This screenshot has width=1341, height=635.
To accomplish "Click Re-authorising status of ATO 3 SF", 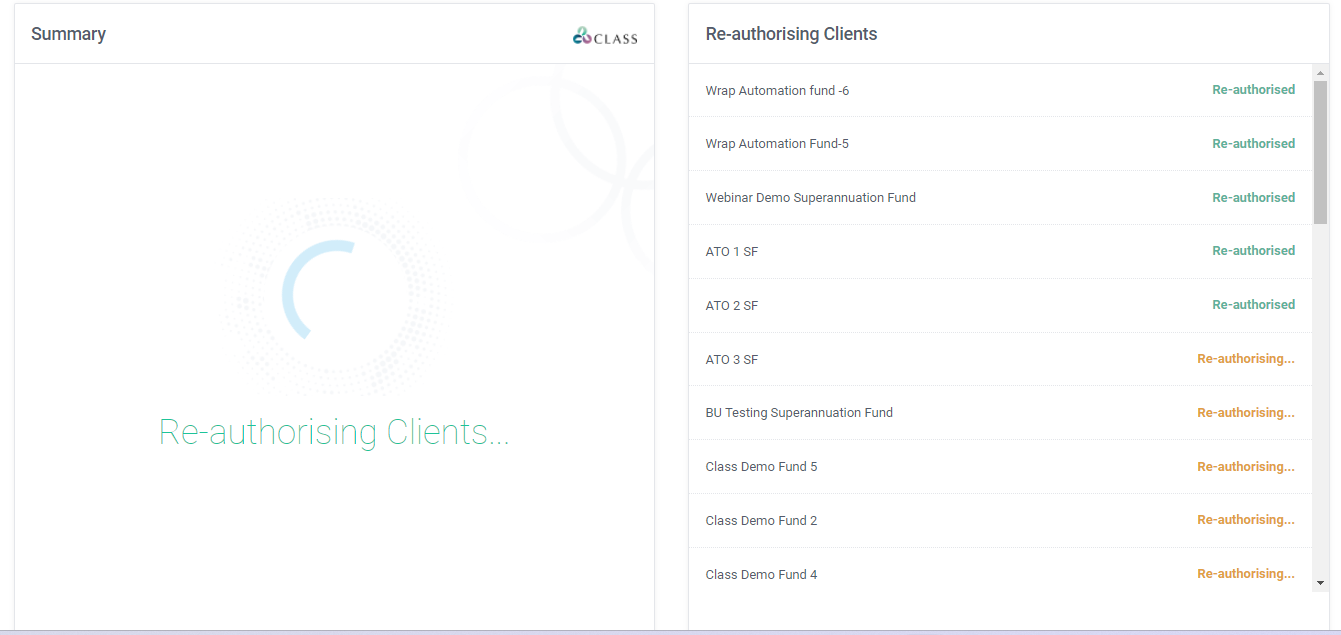I will pos(1245,359).
